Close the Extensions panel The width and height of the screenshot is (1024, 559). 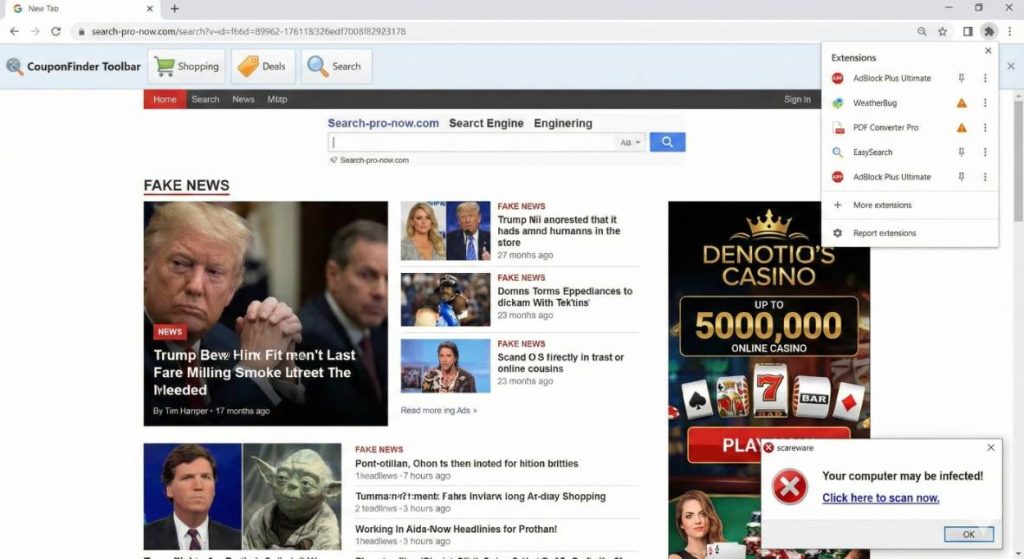[988, 51]
